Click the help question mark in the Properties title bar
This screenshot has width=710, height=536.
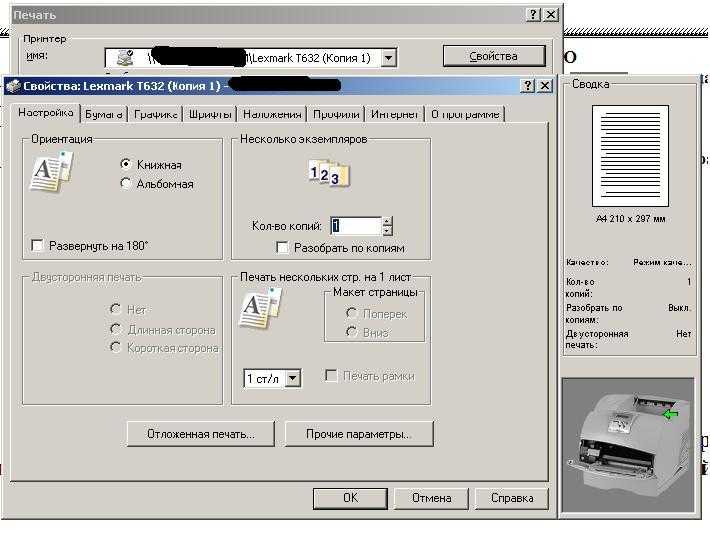[528, 86]
